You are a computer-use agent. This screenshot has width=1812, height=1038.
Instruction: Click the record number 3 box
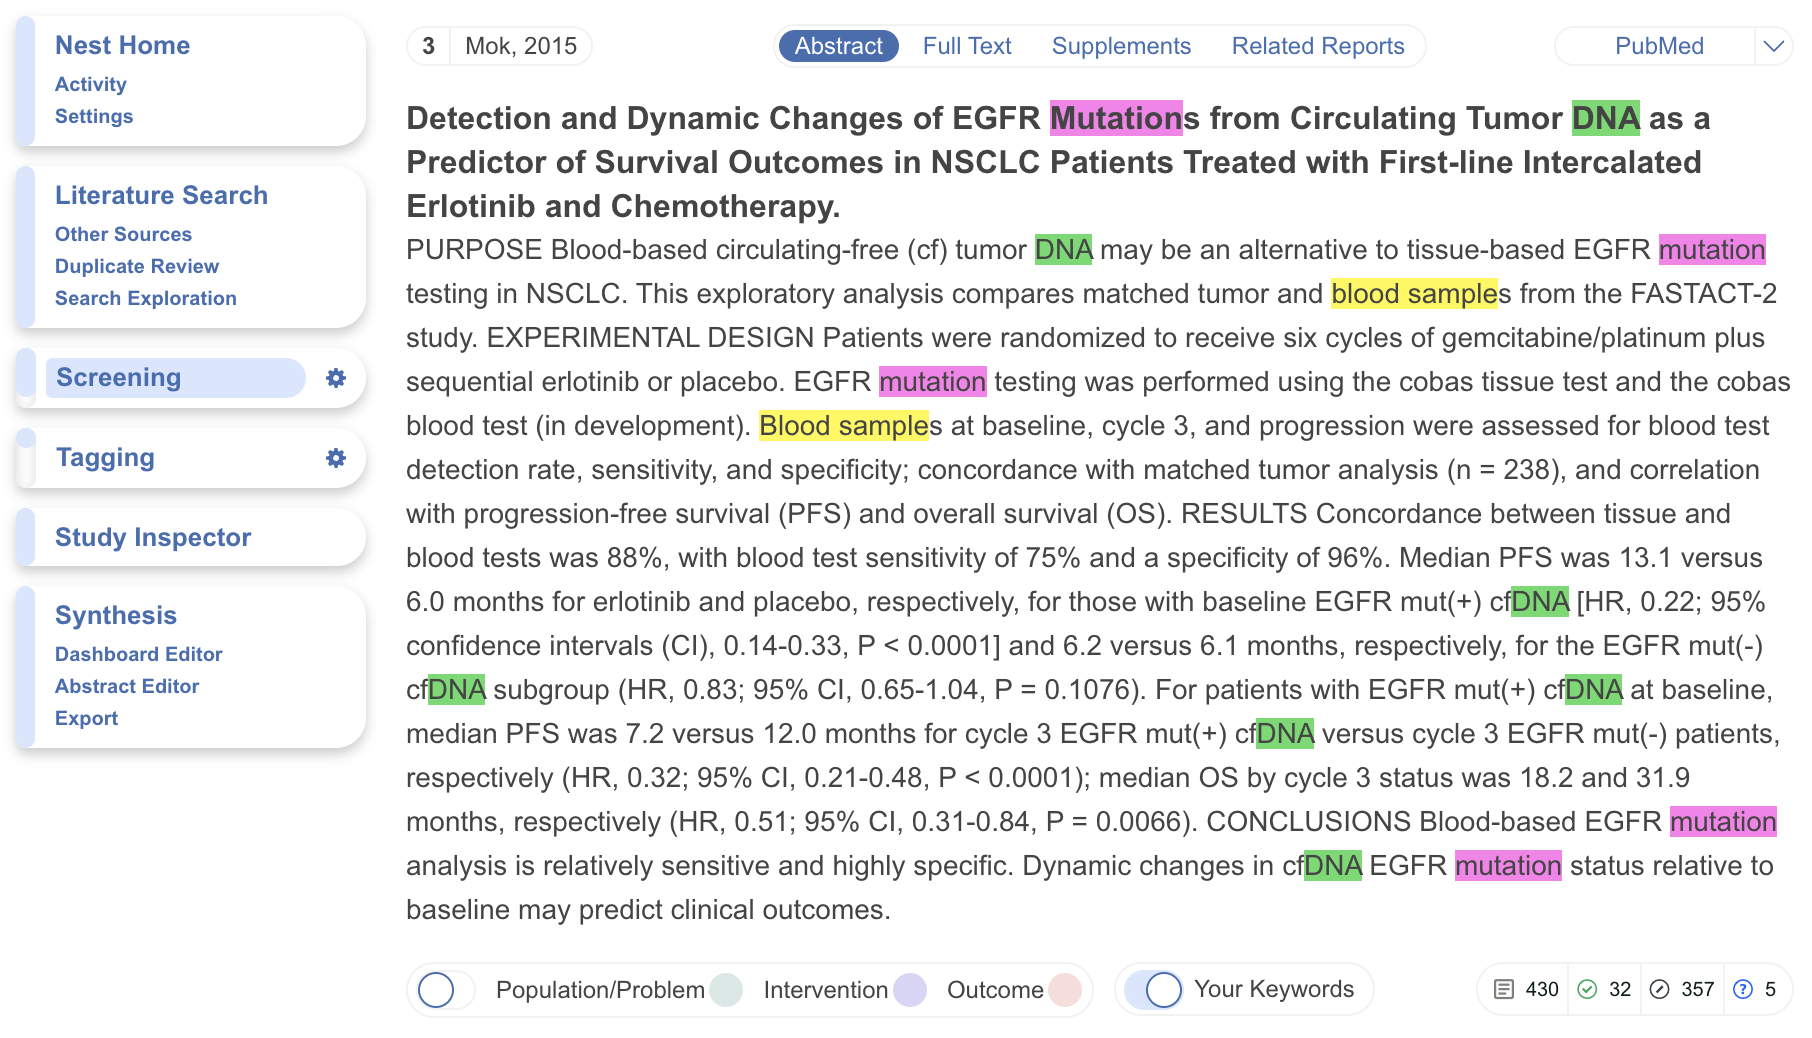coord(429,46)
